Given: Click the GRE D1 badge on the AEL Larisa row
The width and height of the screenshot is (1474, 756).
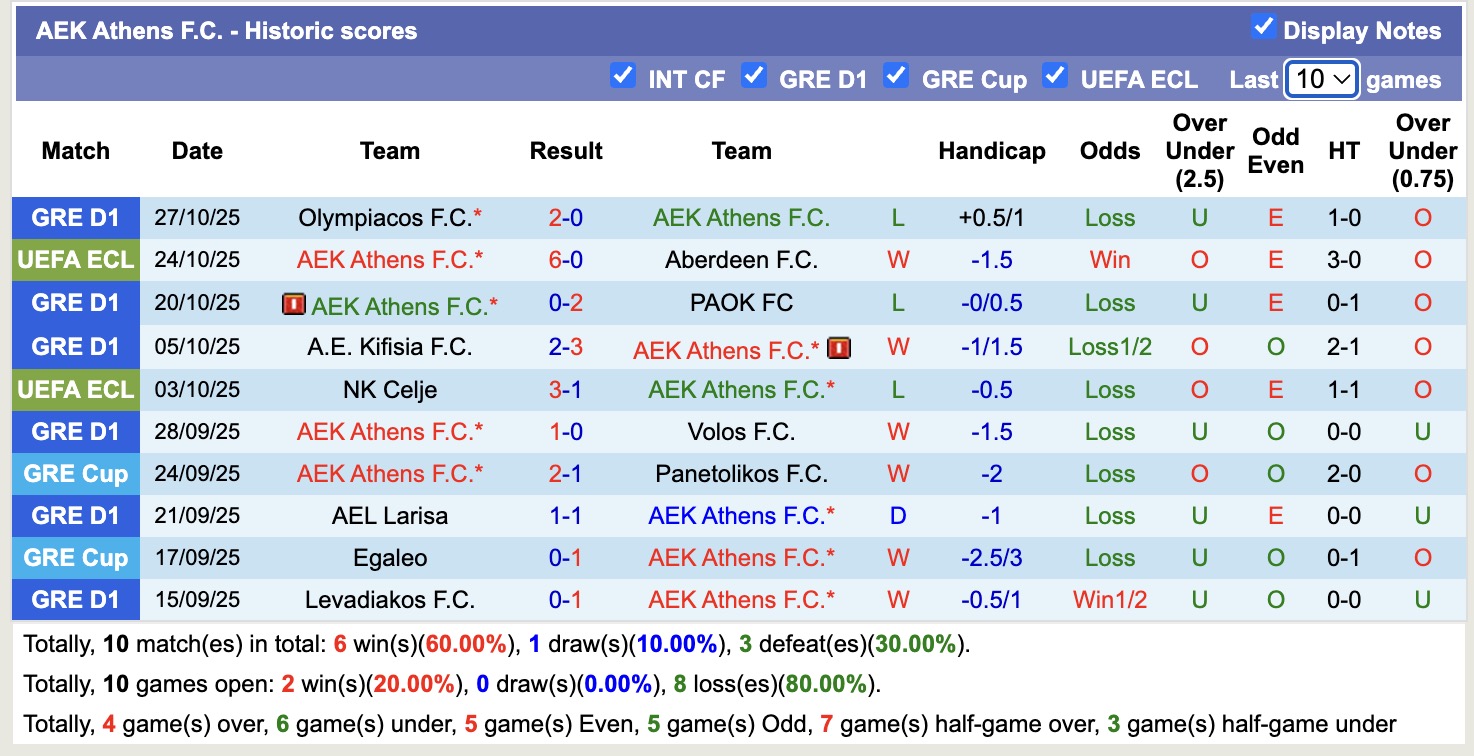Looking at the screenshot, I should pos(75,515).
